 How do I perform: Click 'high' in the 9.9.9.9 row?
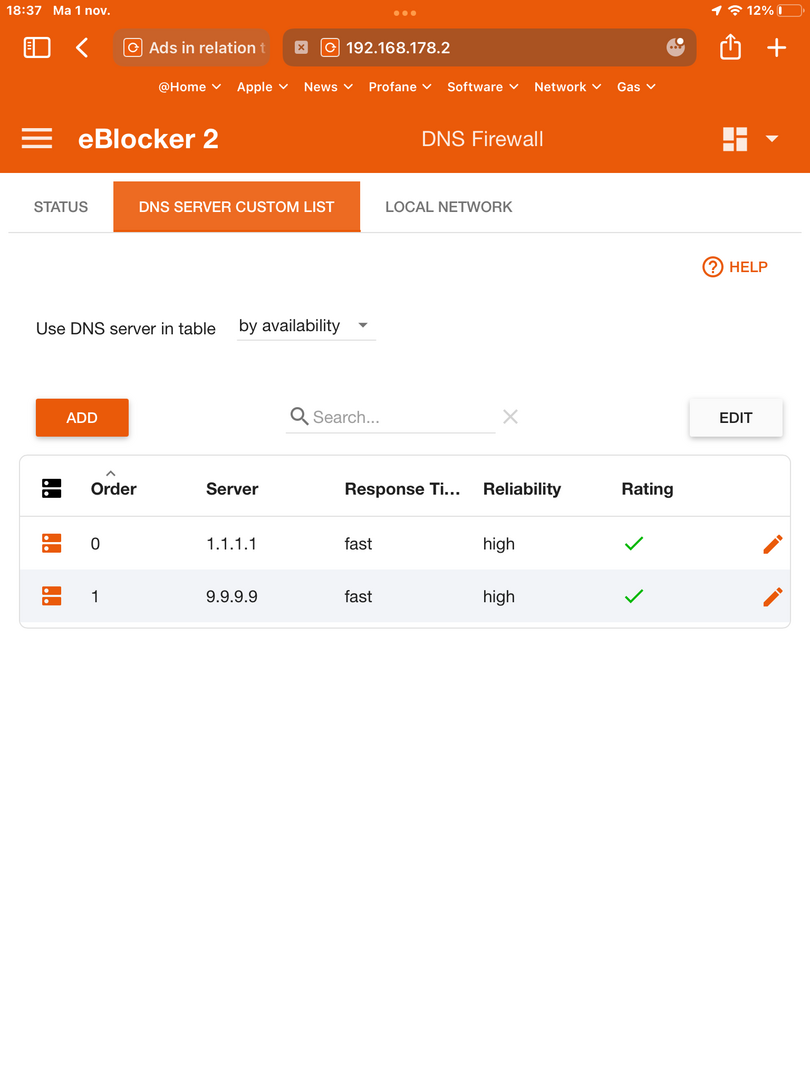point(499,597)
